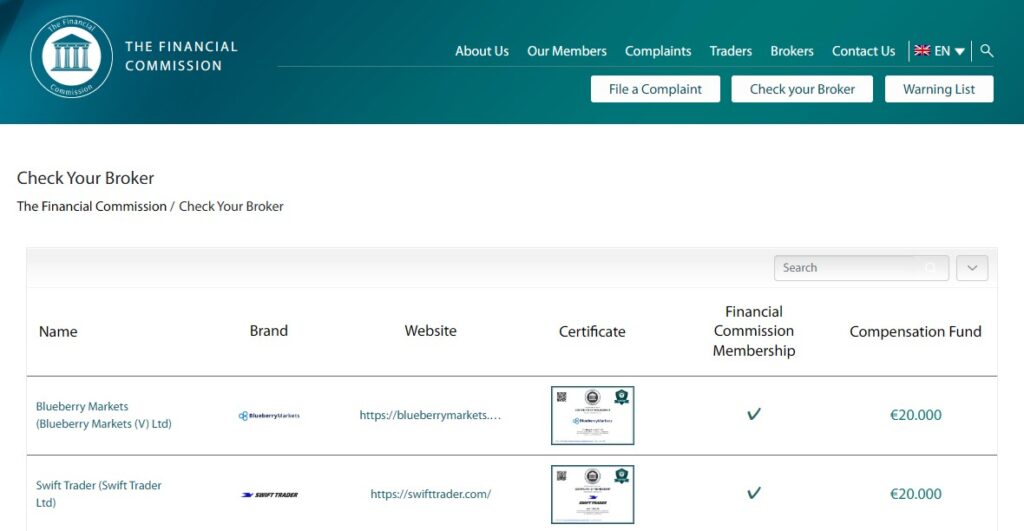Image resolution: width=1024 pixels, height=531 pixels.
Task: Click the Swift Trader brand logo
Action: point(269,494)
